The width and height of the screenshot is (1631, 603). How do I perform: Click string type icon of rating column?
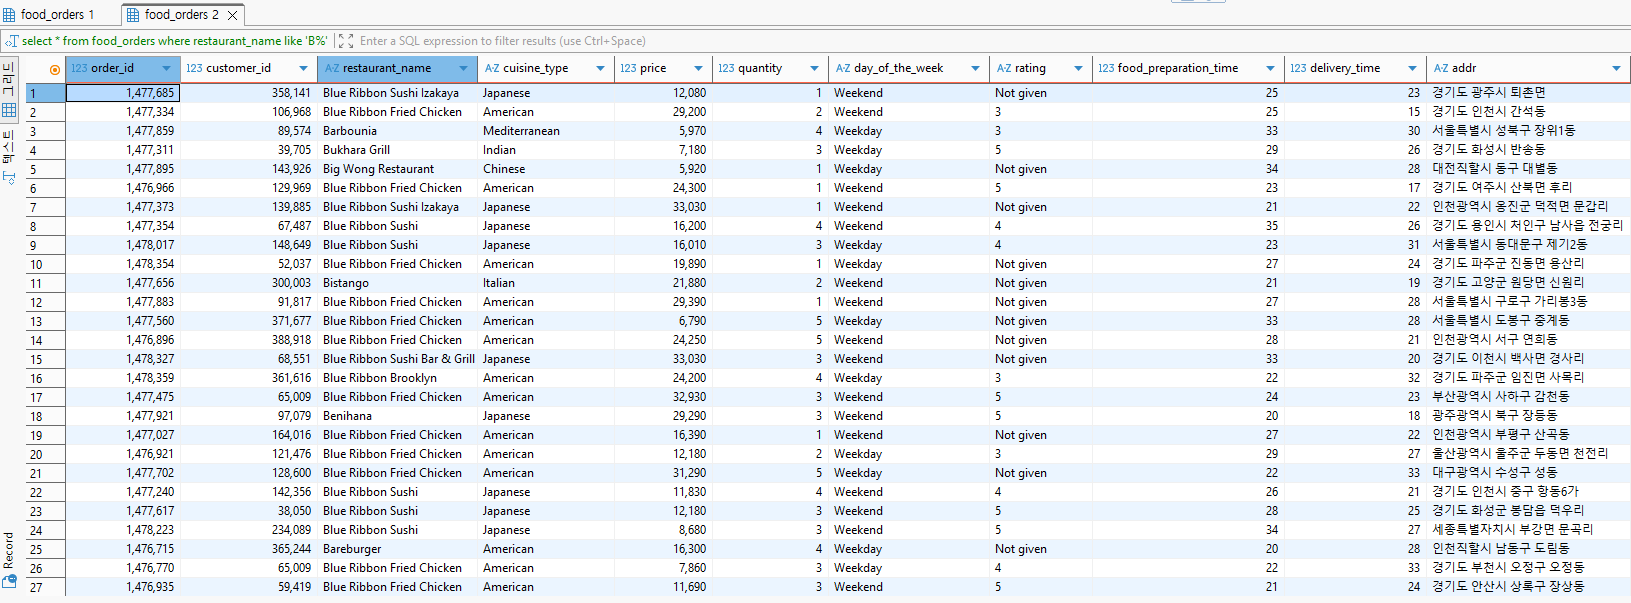pyautogui.click(x=1004, y=68)
